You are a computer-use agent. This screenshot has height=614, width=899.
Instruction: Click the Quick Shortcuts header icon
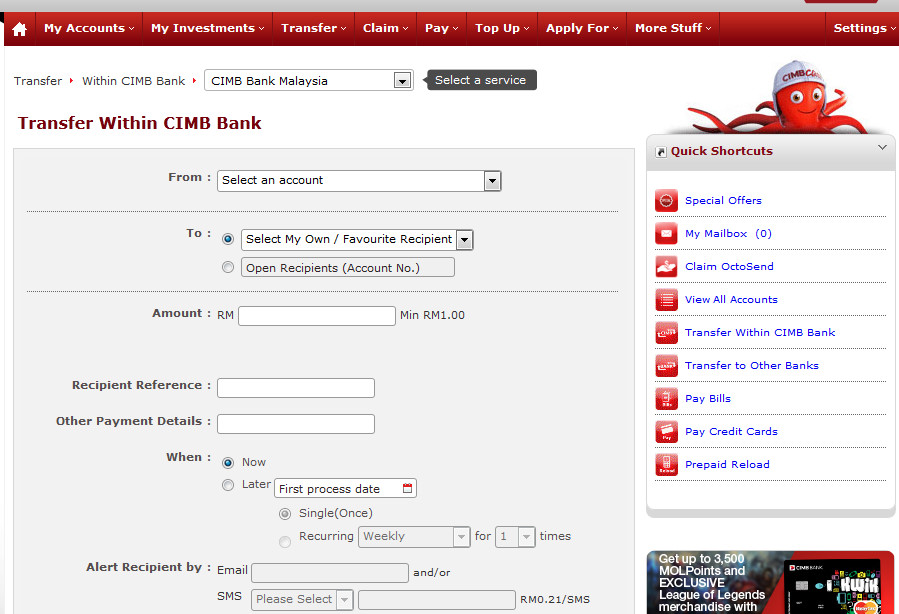[661, 152]
